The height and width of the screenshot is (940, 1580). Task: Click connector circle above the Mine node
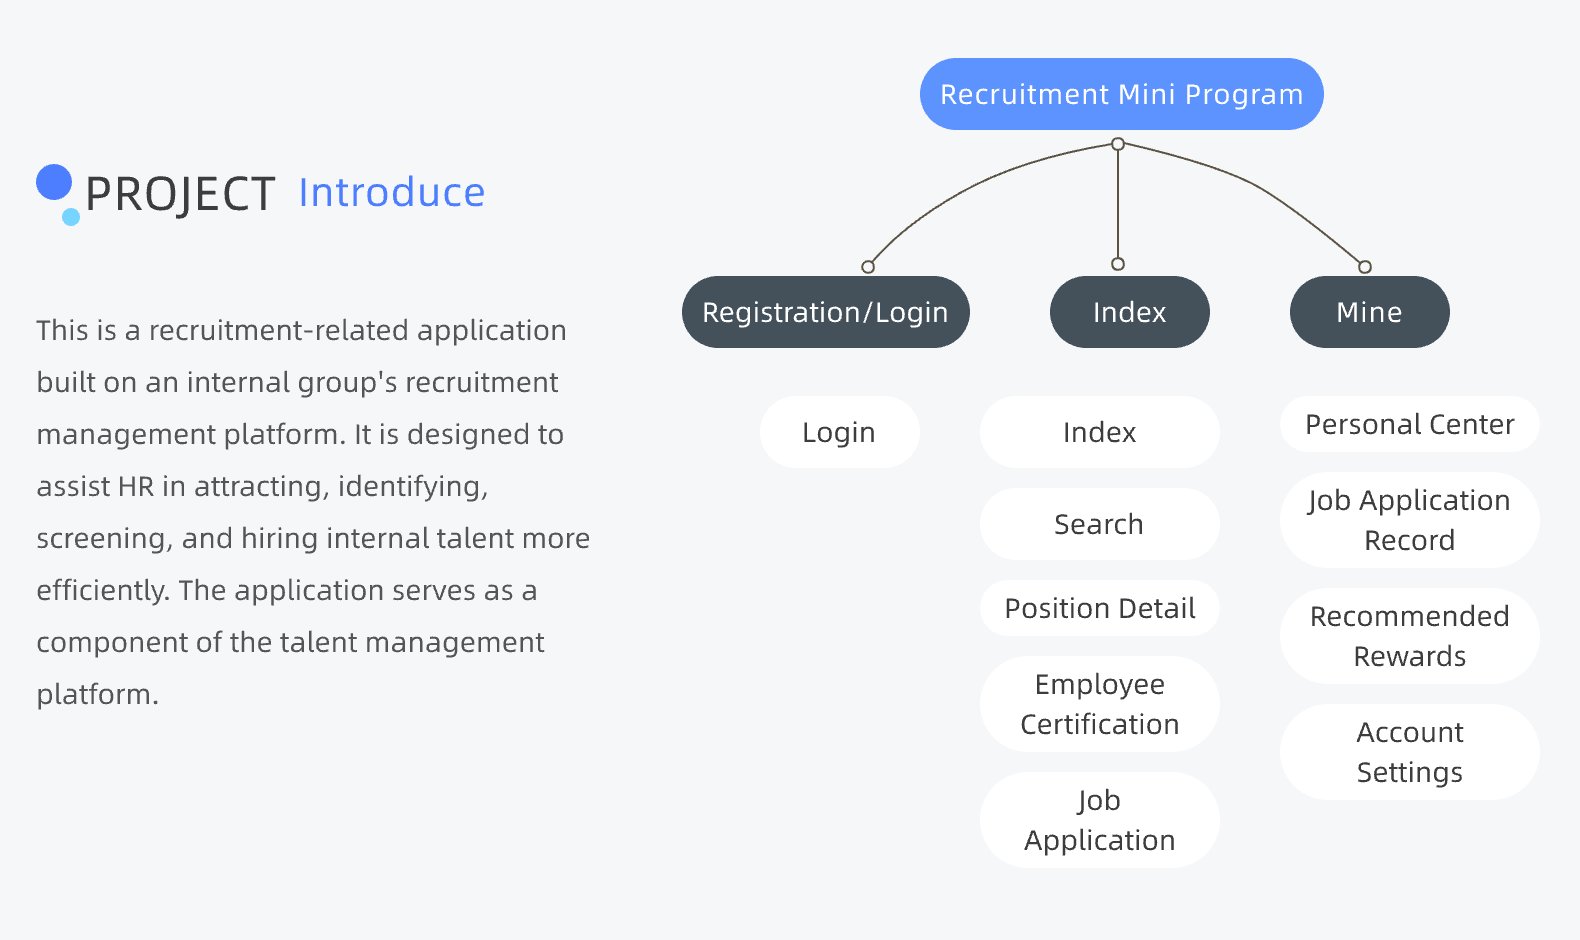1365,267
